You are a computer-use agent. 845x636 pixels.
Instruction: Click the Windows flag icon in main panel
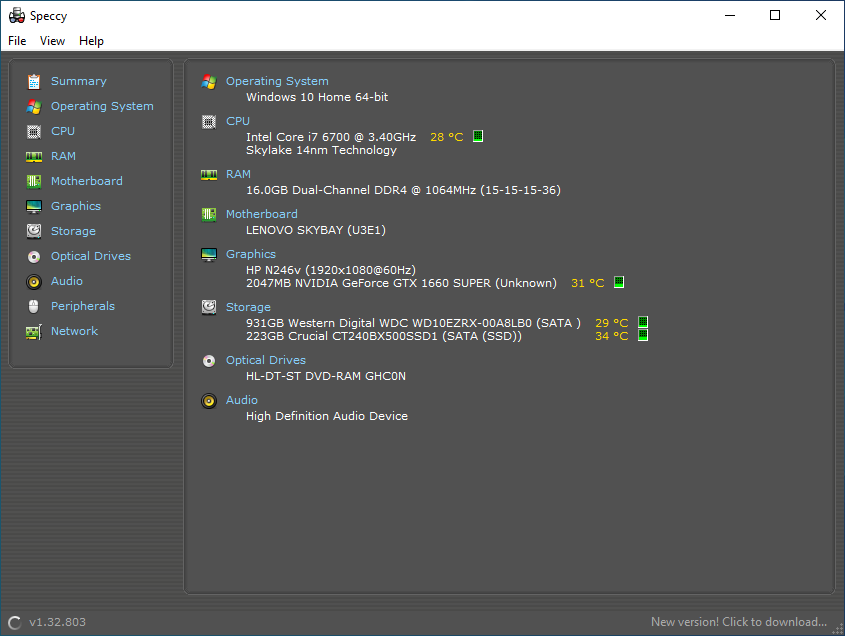(209, 82)
